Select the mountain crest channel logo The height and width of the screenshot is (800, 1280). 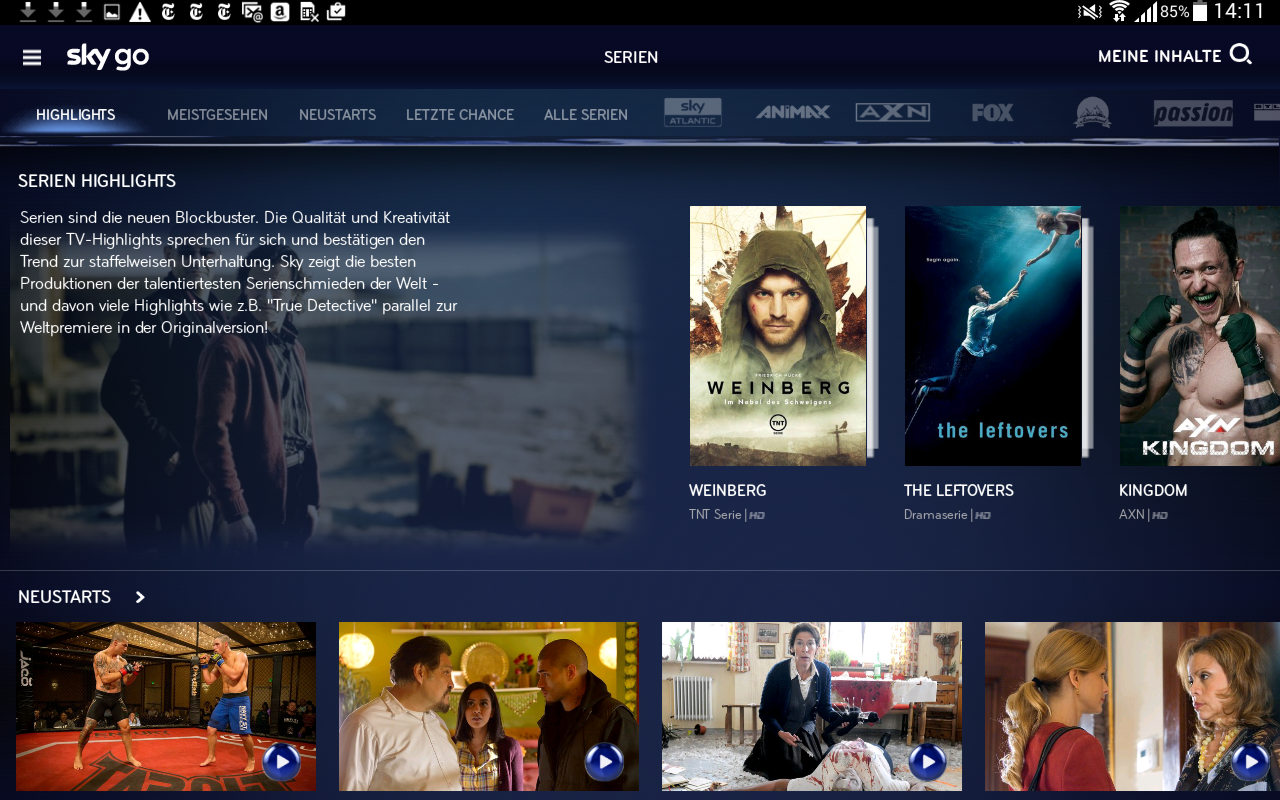[x=1093, y=113]
